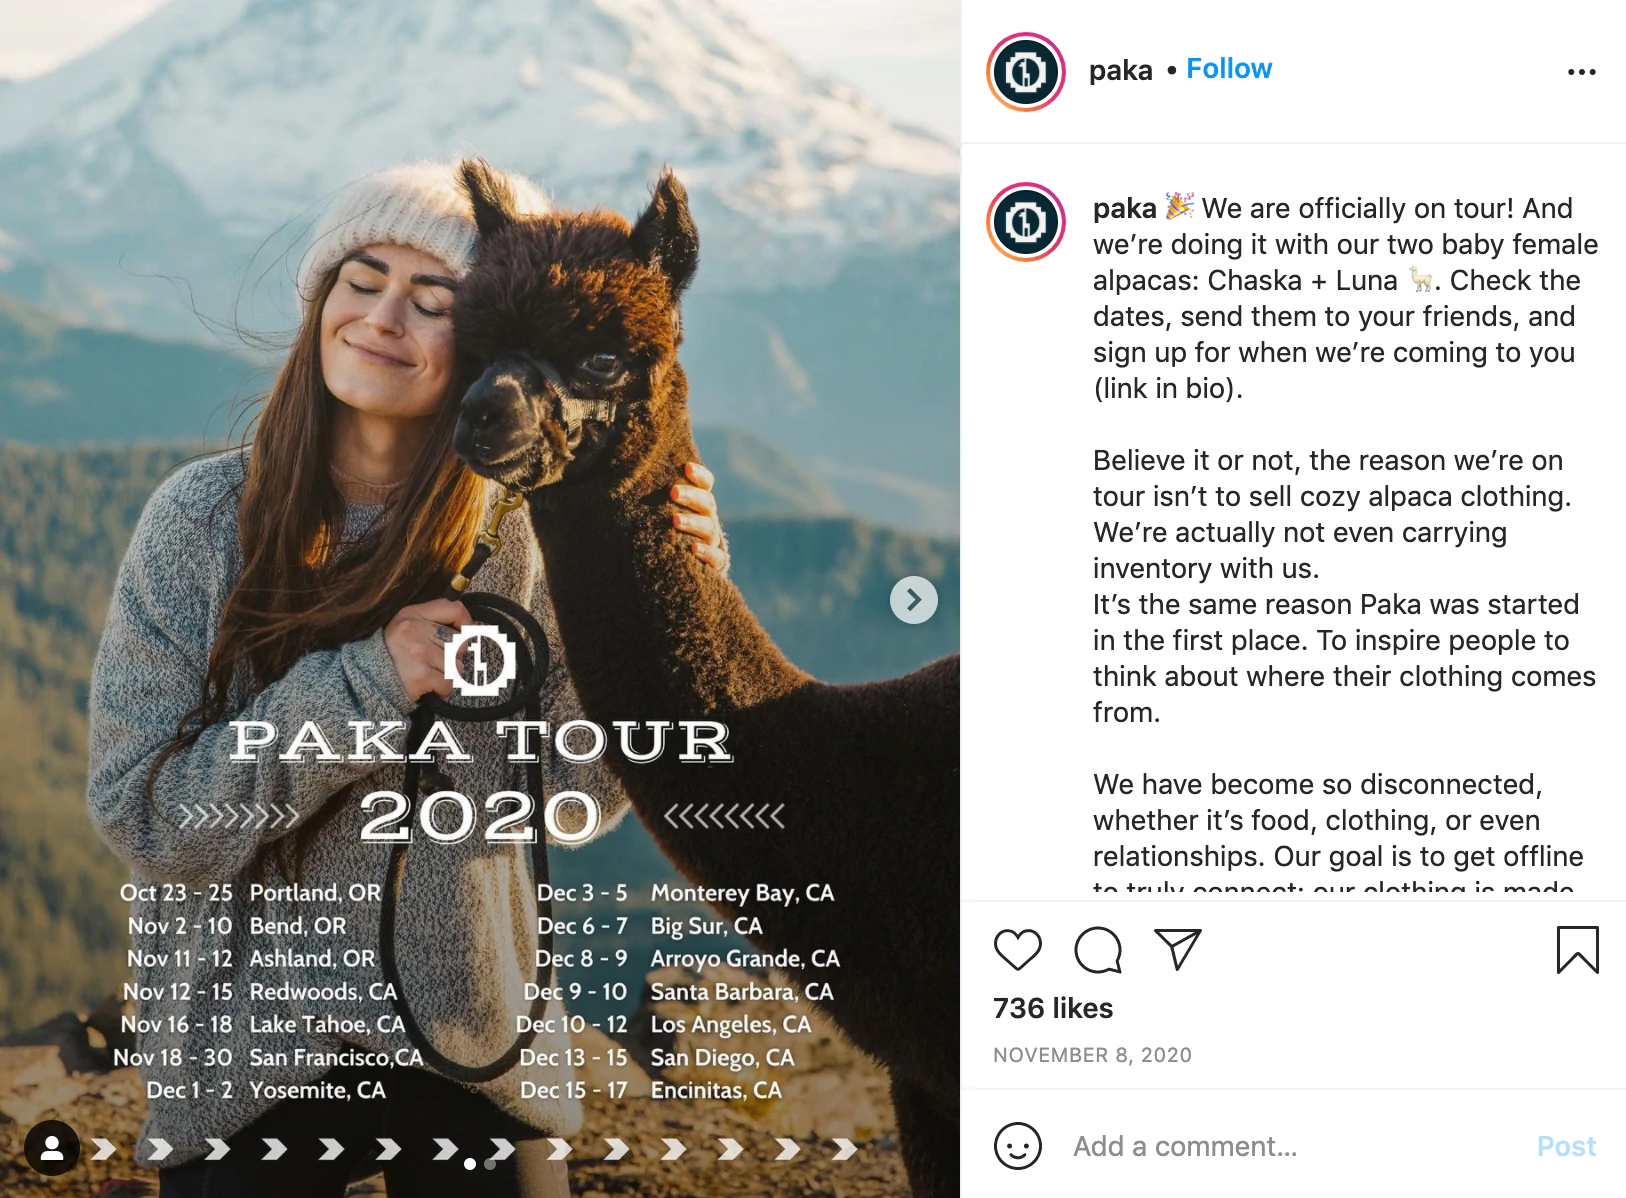Open the November 8, 2020 timestamp
The width and height of the screenshot is (1626, 1198).
(1092, 1055)
